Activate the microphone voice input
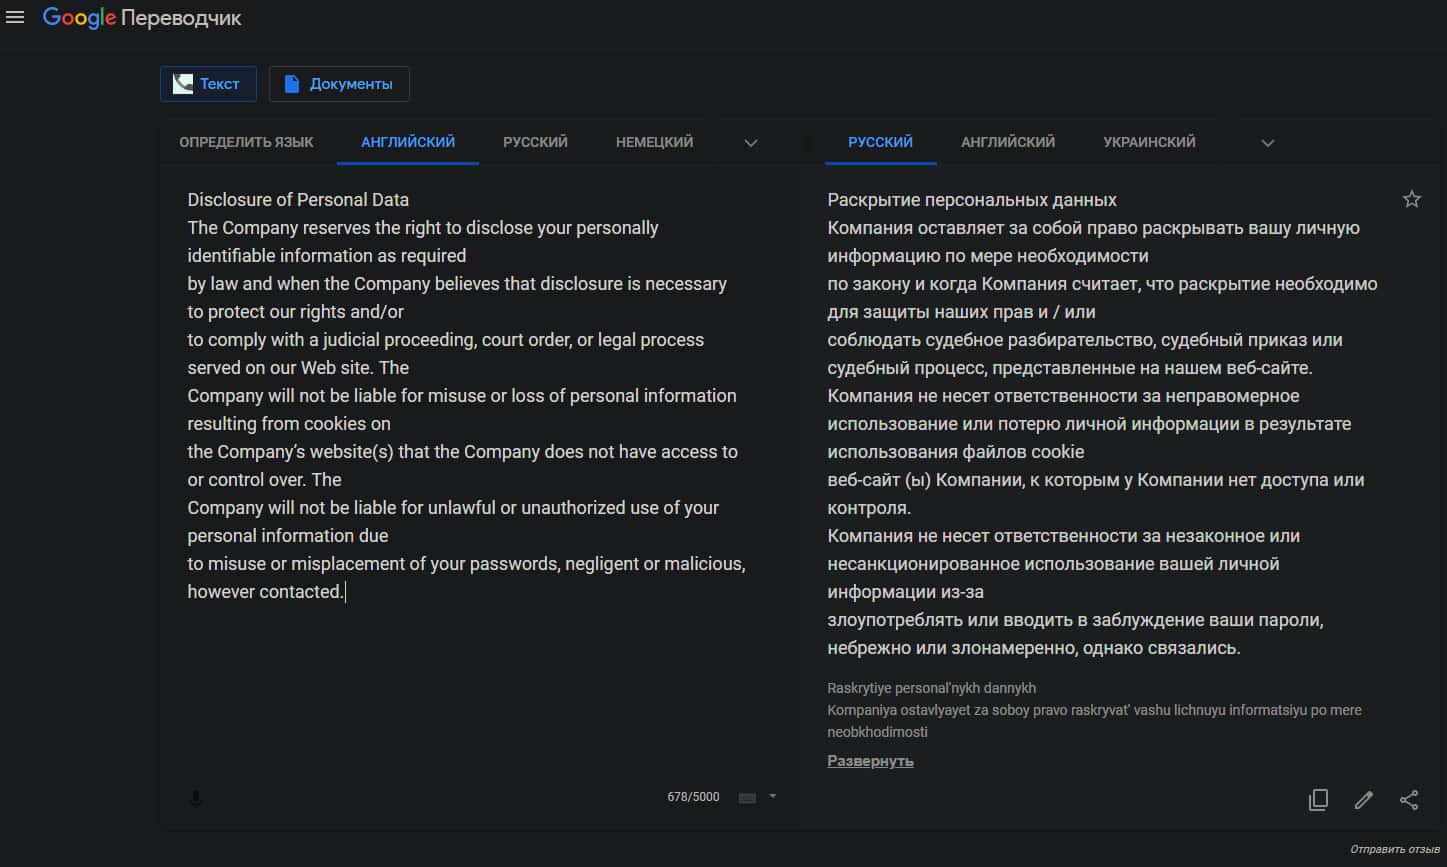 click(x=196, y=798)
